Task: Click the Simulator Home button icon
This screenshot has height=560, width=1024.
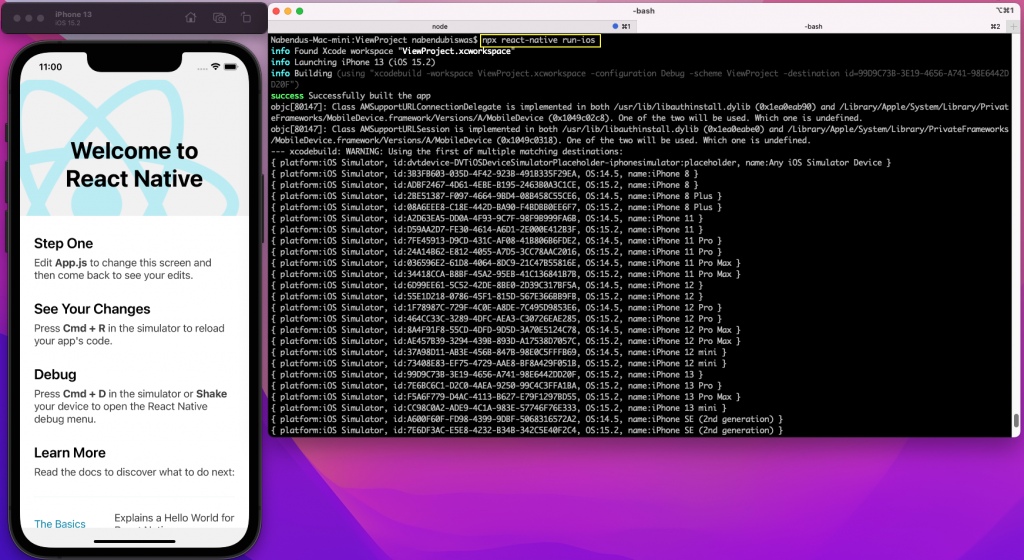Action: pyautogui.click(x=191, y=18)
